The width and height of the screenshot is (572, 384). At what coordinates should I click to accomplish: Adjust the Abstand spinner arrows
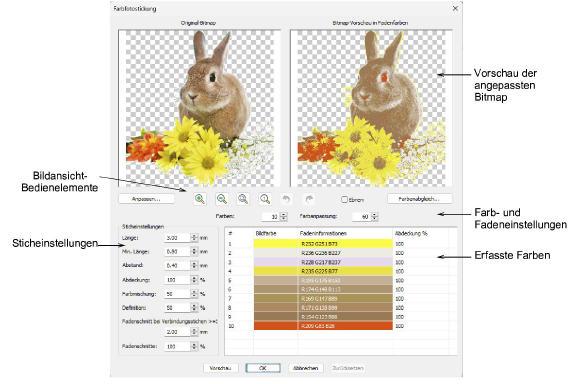[194, 265]
